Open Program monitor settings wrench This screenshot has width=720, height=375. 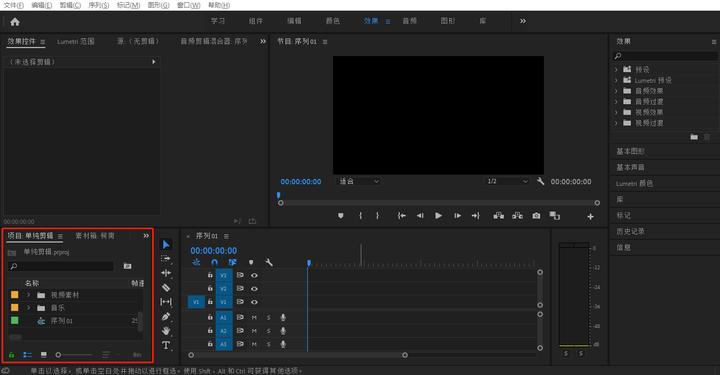pos(540,181)
